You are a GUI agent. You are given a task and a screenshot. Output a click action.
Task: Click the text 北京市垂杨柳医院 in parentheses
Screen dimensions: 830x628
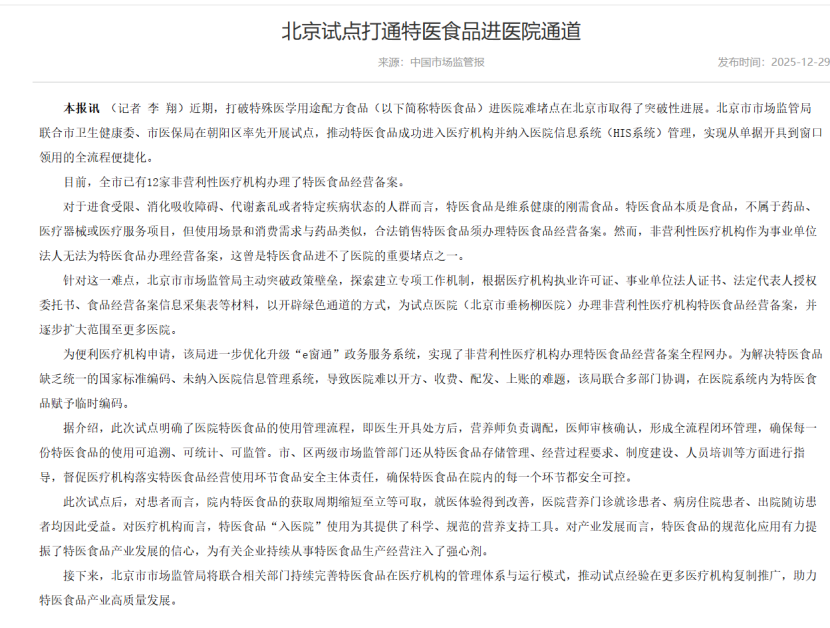pyautogui.click(x=518, y=306)
